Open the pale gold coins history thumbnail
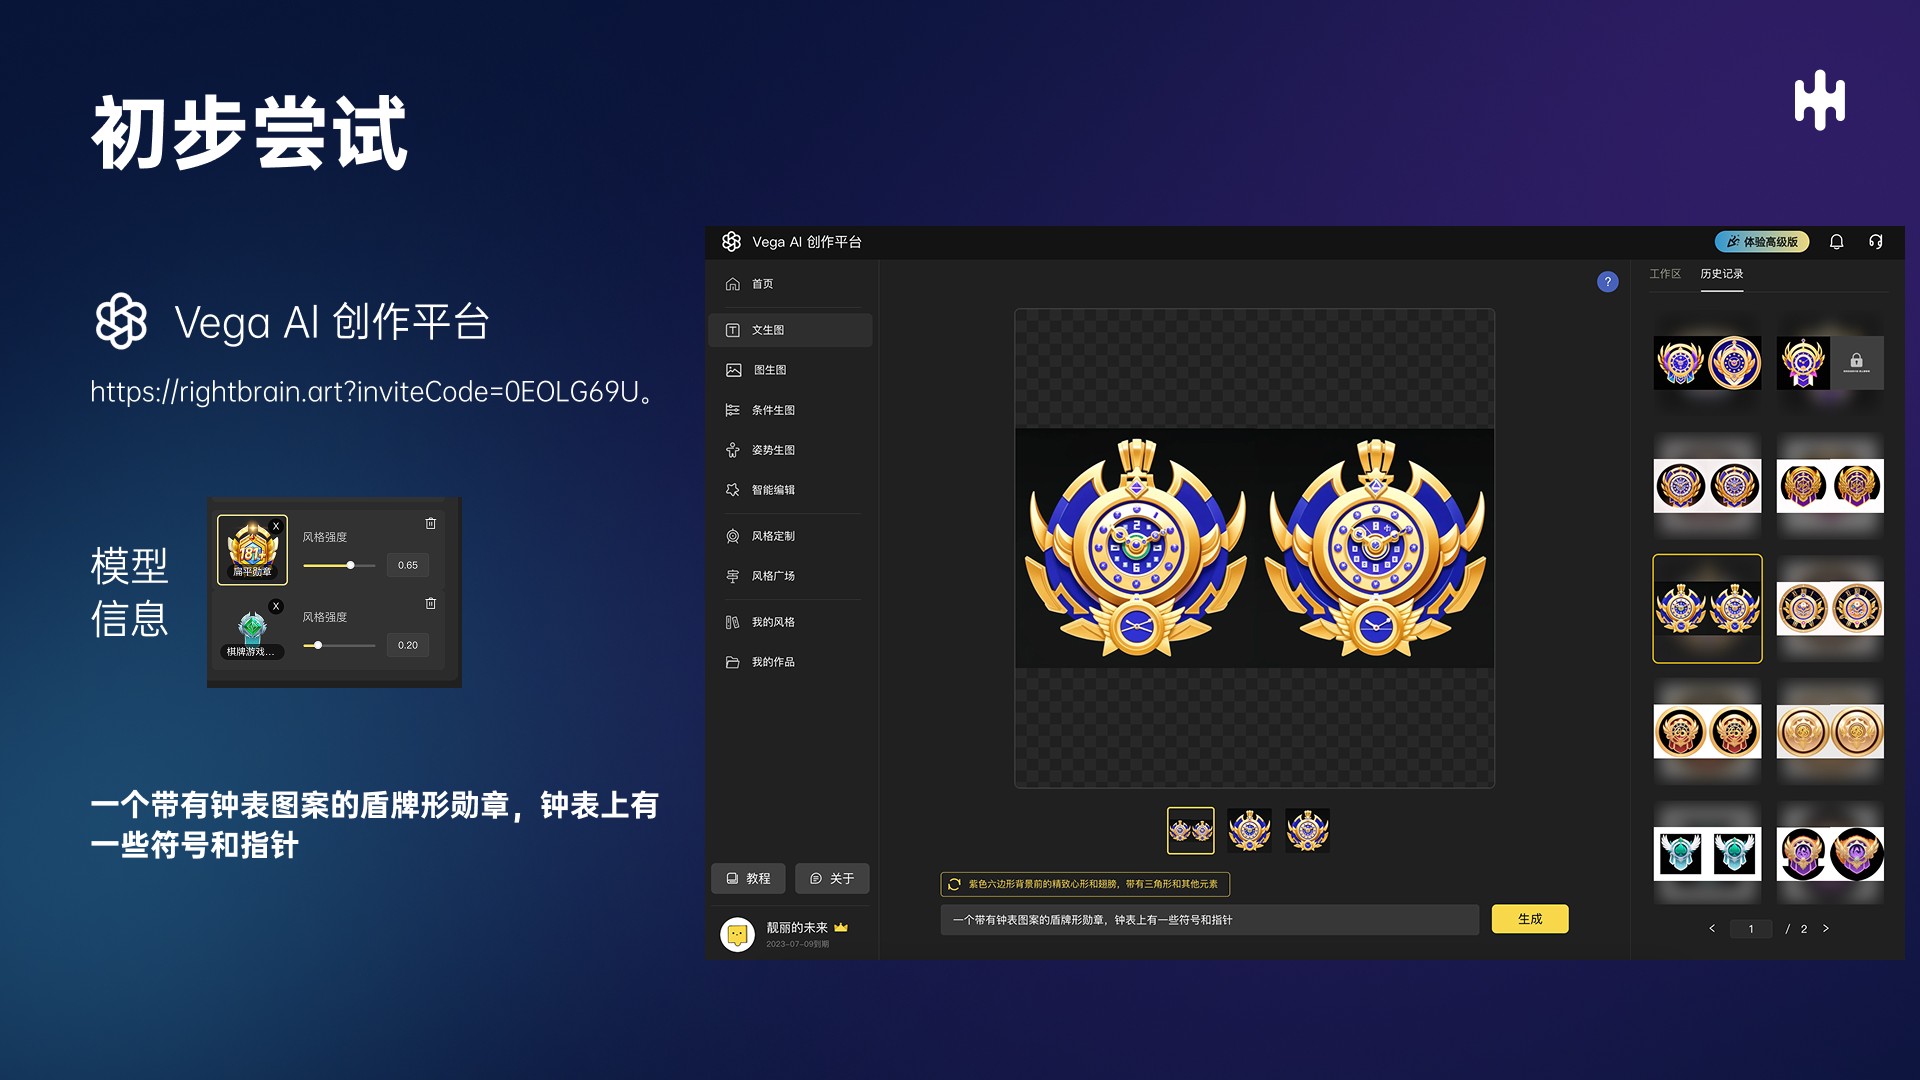The image size is (1920, 1080). coord(1830,731)
